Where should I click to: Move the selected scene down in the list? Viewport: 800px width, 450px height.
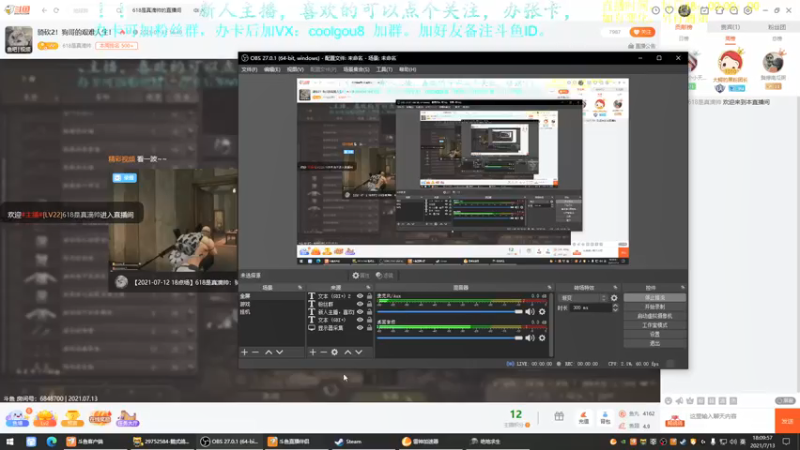[280, 352]
